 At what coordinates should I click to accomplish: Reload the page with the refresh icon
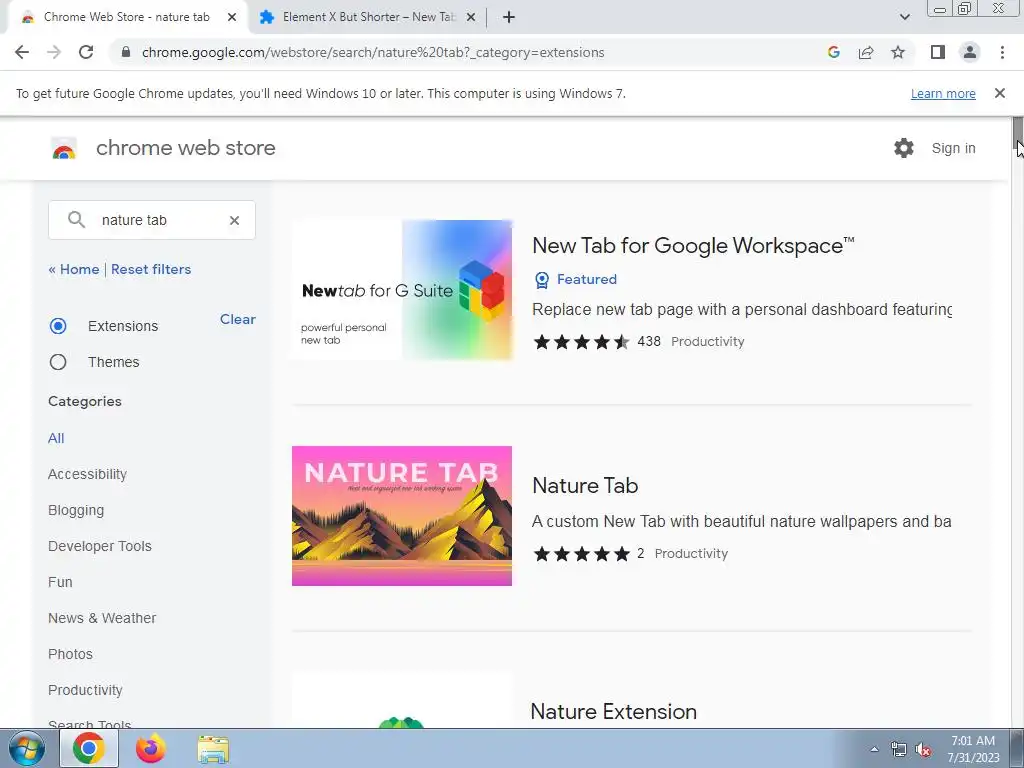click(x=86, y=52)
